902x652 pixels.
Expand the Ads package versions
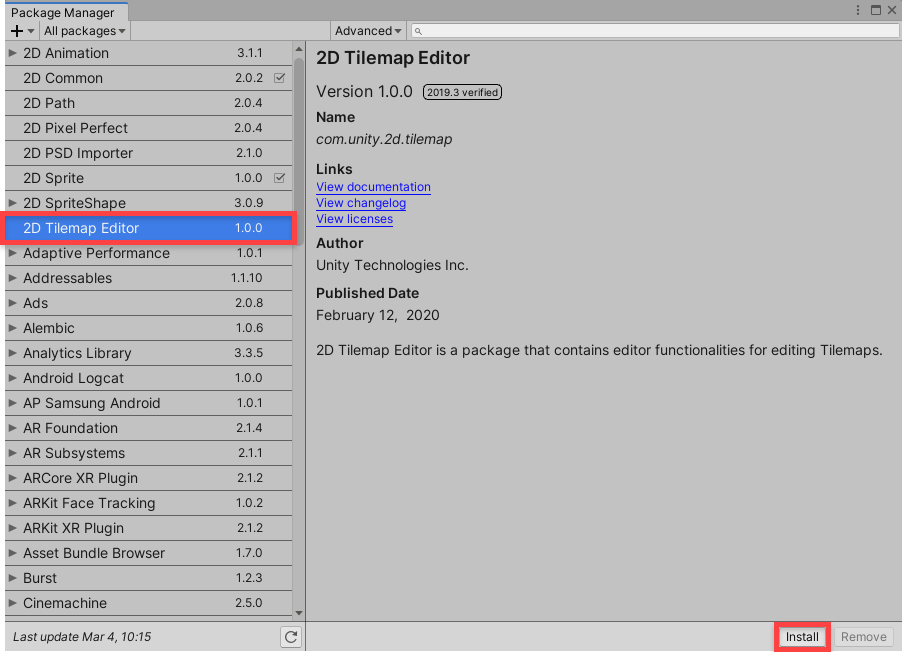(13, 303)
